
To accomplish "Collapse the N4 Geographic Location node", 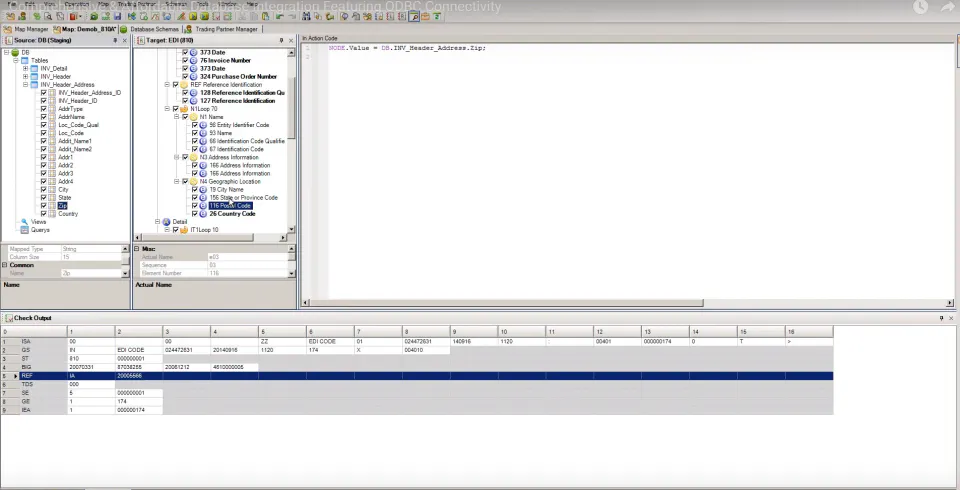I will tap(176, 182).
